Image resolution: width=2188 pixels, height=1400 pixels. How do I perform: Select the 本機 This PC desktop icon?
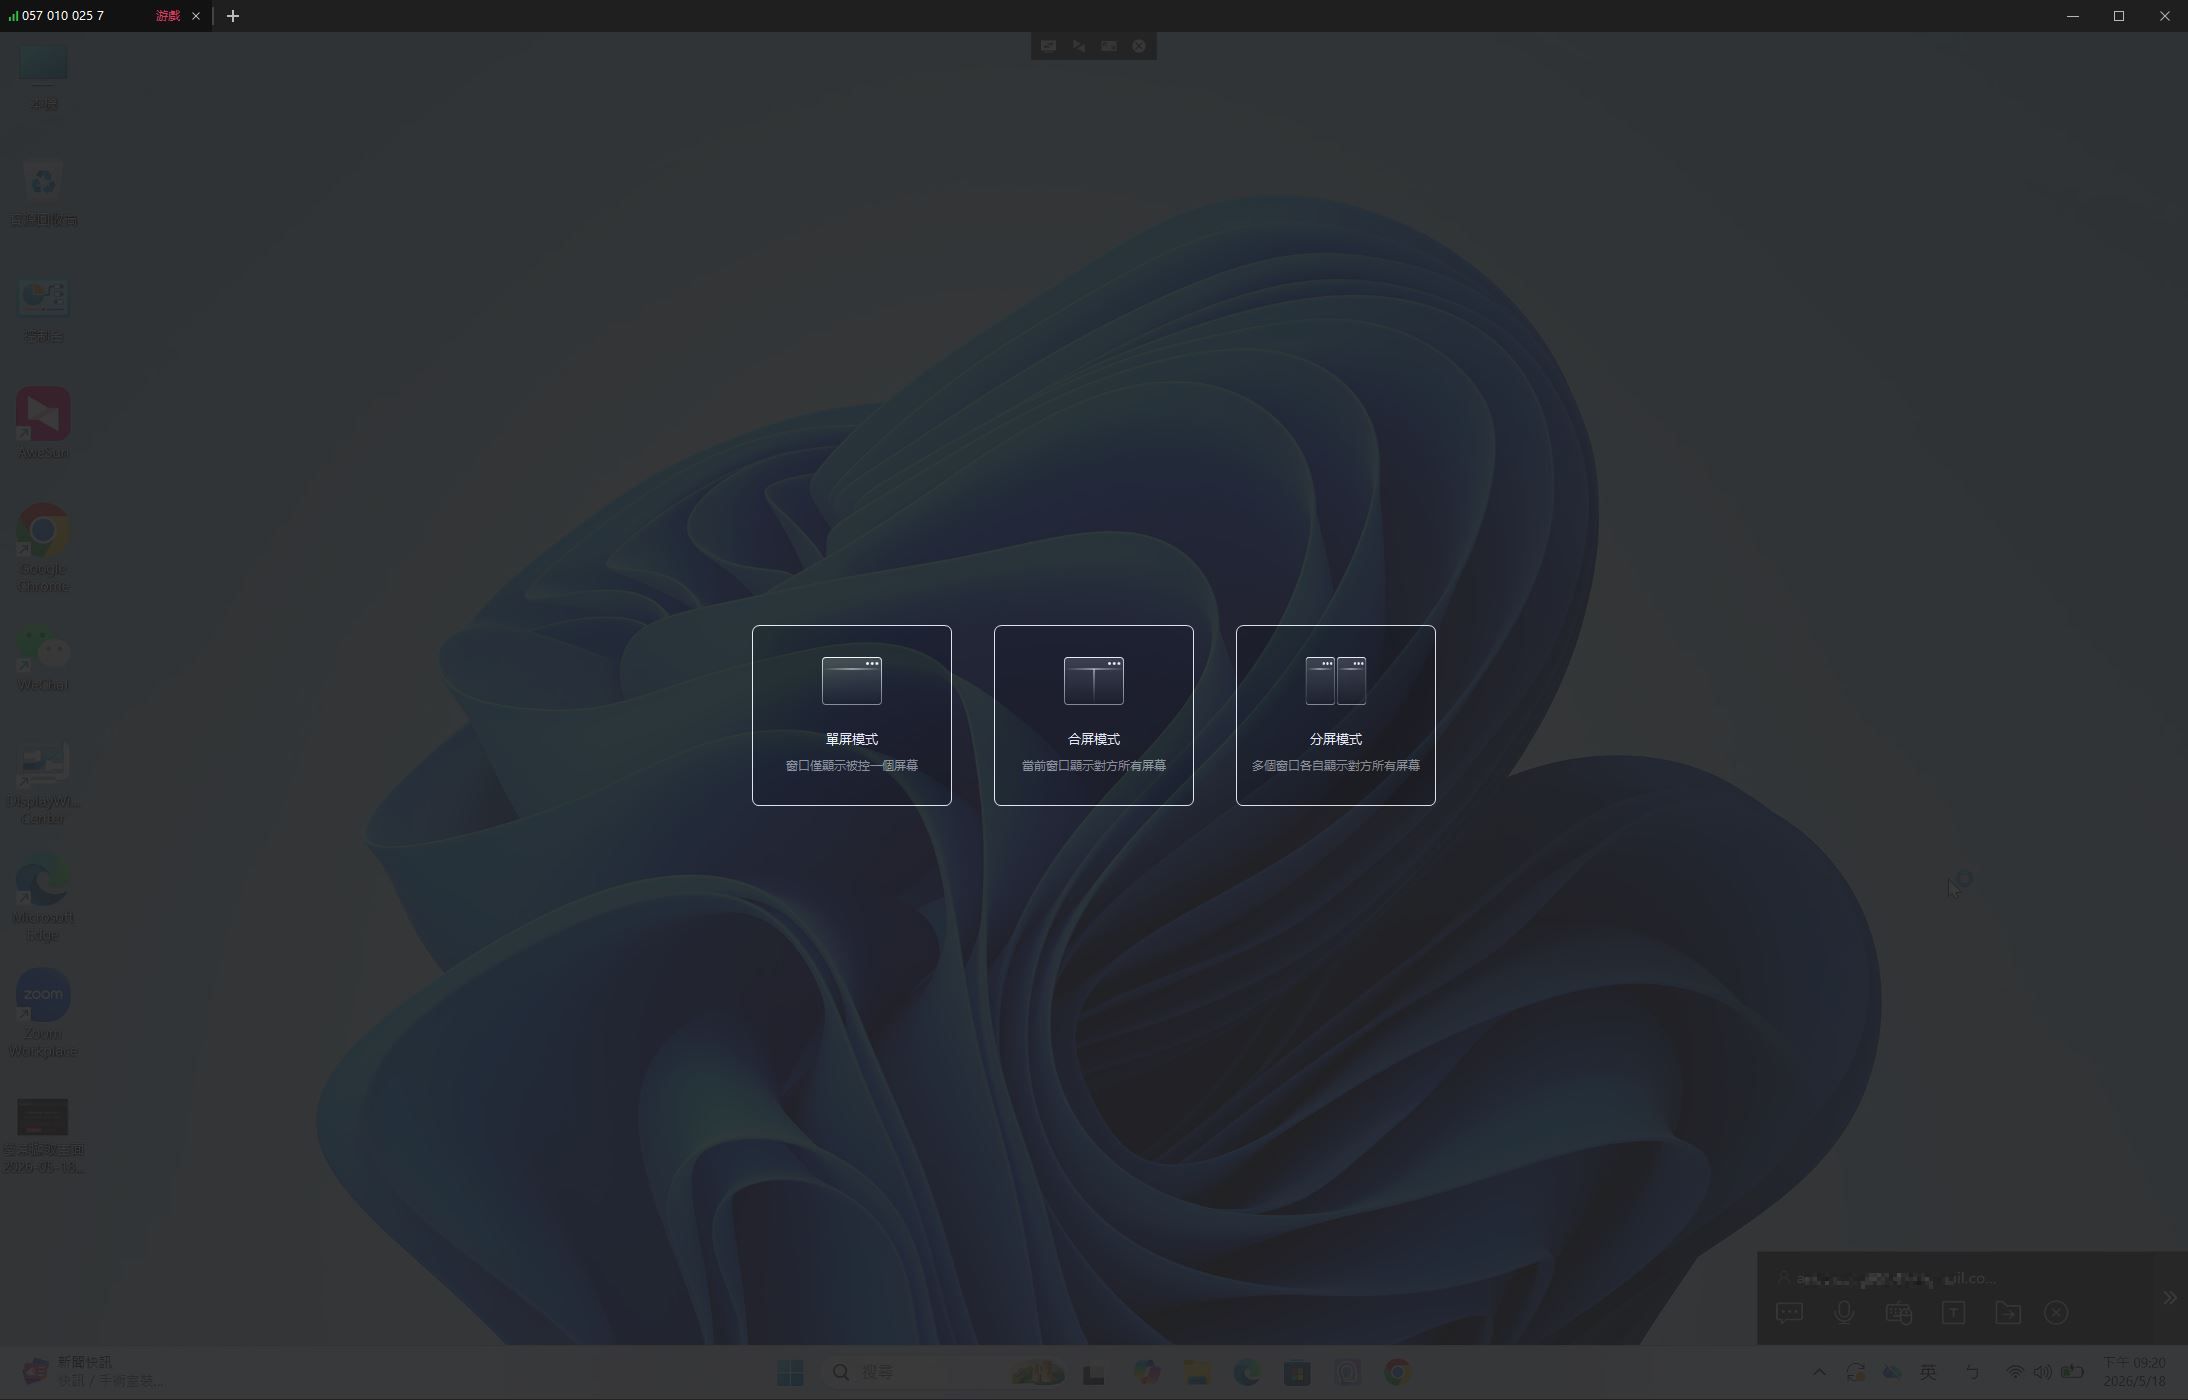pyautogui.click(x=43, y=77)
